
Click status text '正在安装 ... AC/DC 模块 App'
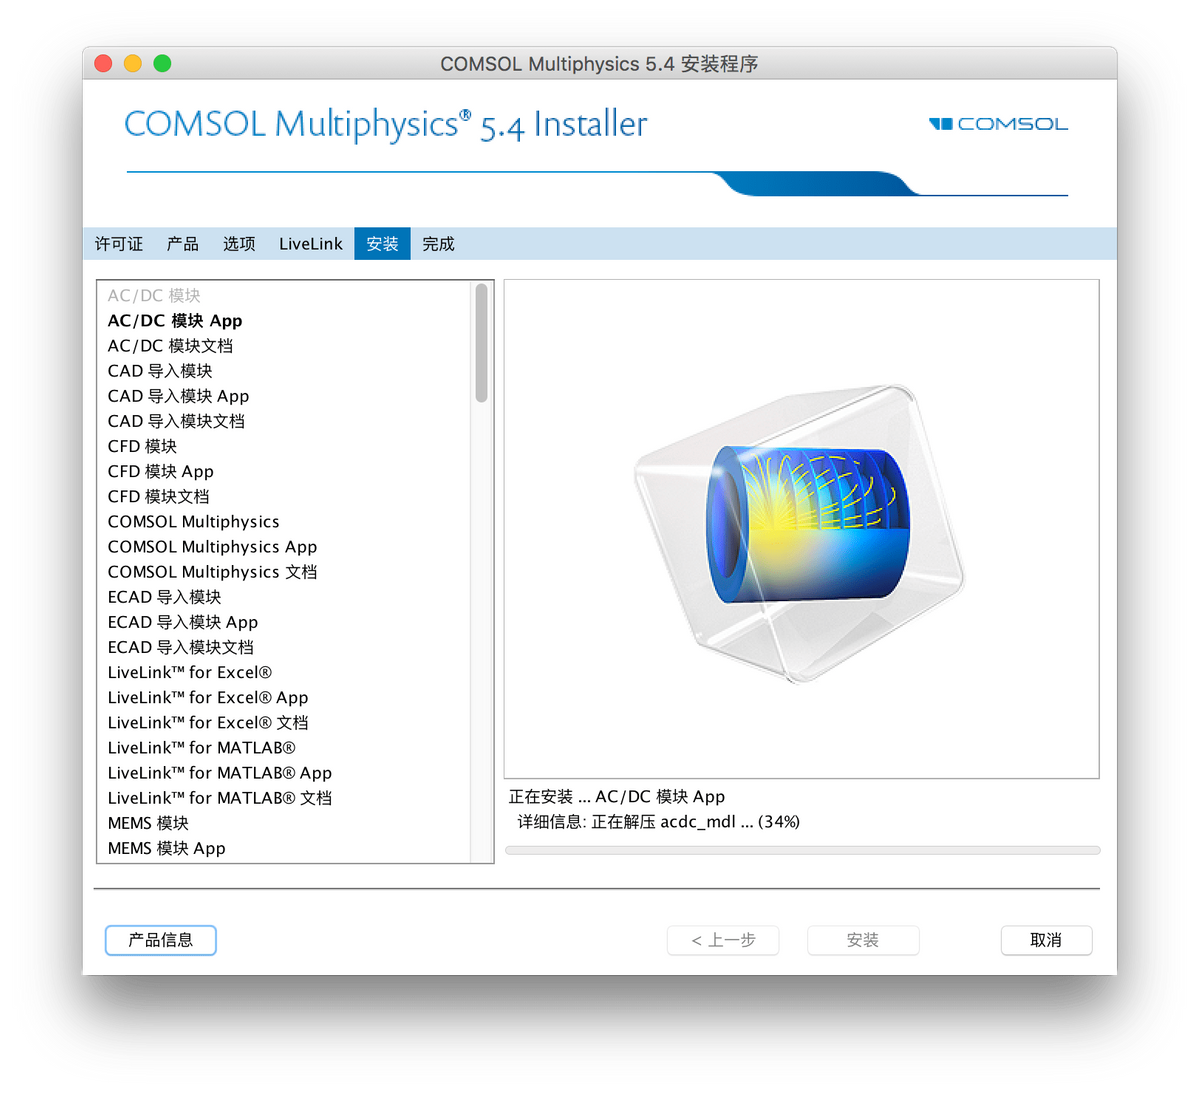617,796
